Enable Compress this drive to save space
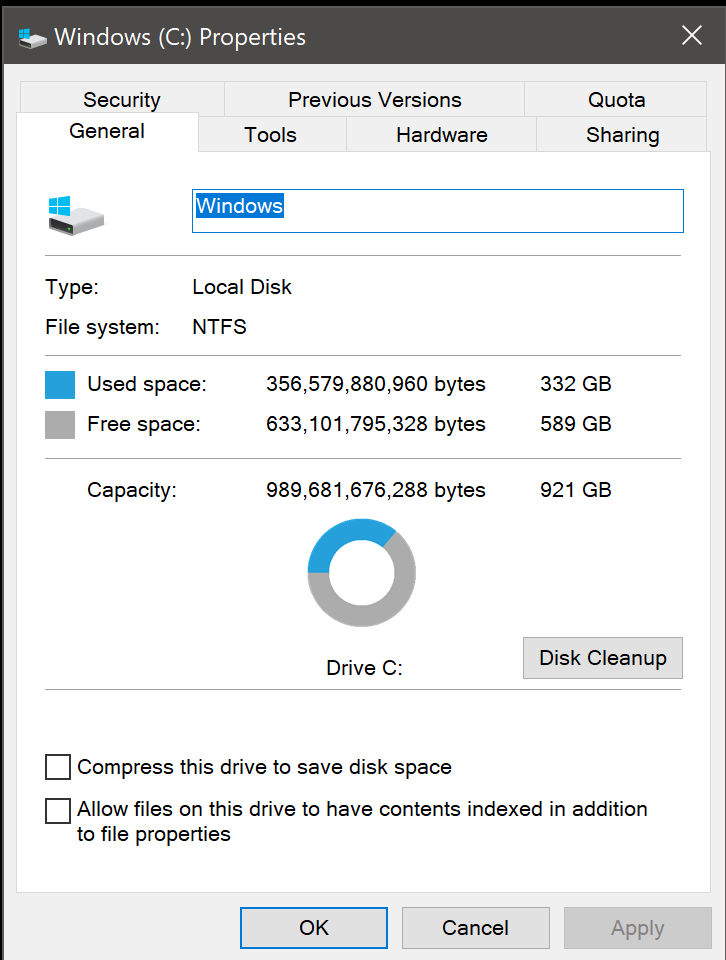This screenshot has height=960, width=726. (x=59, y=767)
